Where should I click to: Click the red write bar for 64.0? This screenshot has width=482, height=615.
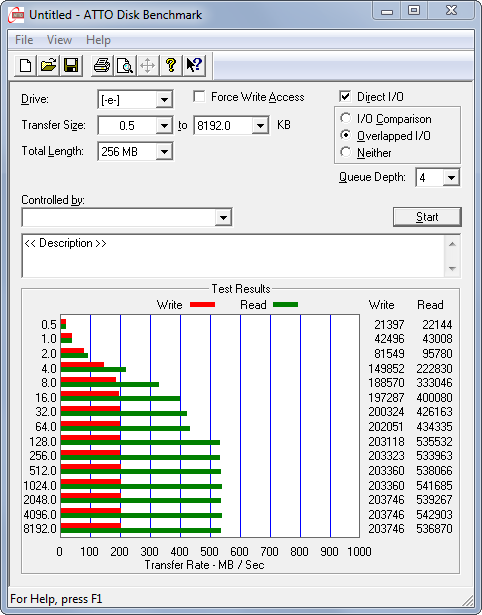90,424
